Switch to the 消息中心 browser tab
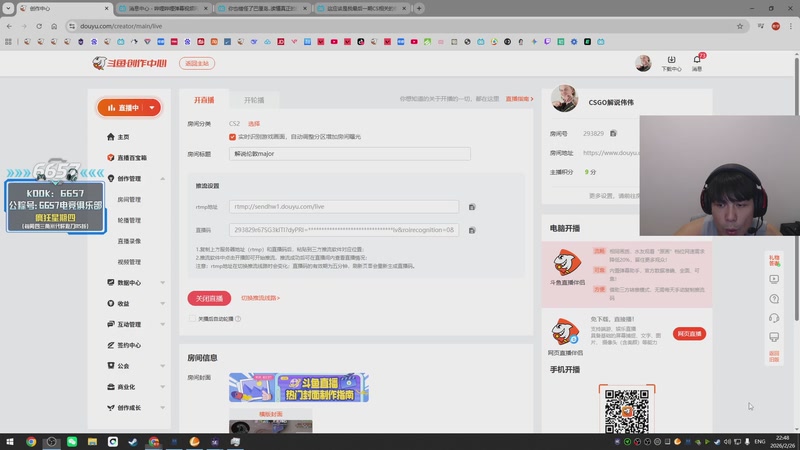Viewport: 800px width, 450px height. point(164,8)
